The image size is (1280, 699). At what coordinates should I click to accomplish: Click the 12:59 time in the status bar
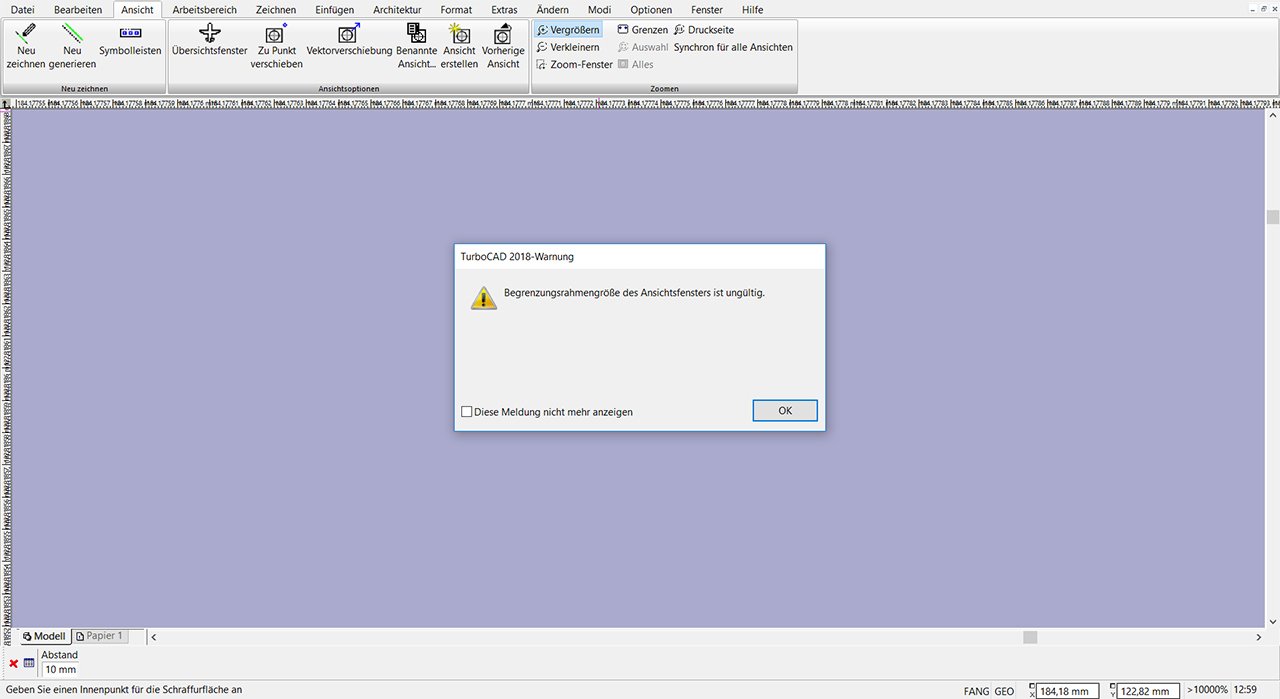pyautogui.click(x=1246, y=690)
